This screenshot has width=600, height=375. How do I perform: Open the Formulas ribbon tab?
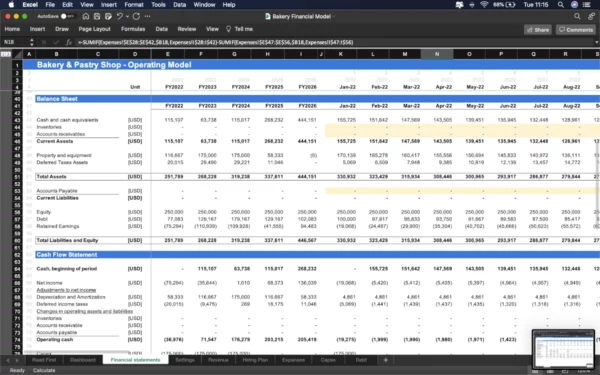coord(133,29)
